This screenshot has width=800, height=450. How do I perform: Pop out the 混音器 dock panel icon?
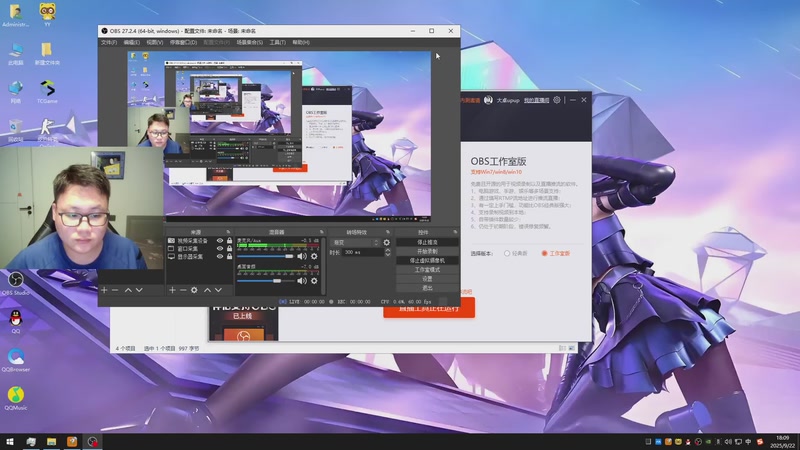(x=321, y=232)
